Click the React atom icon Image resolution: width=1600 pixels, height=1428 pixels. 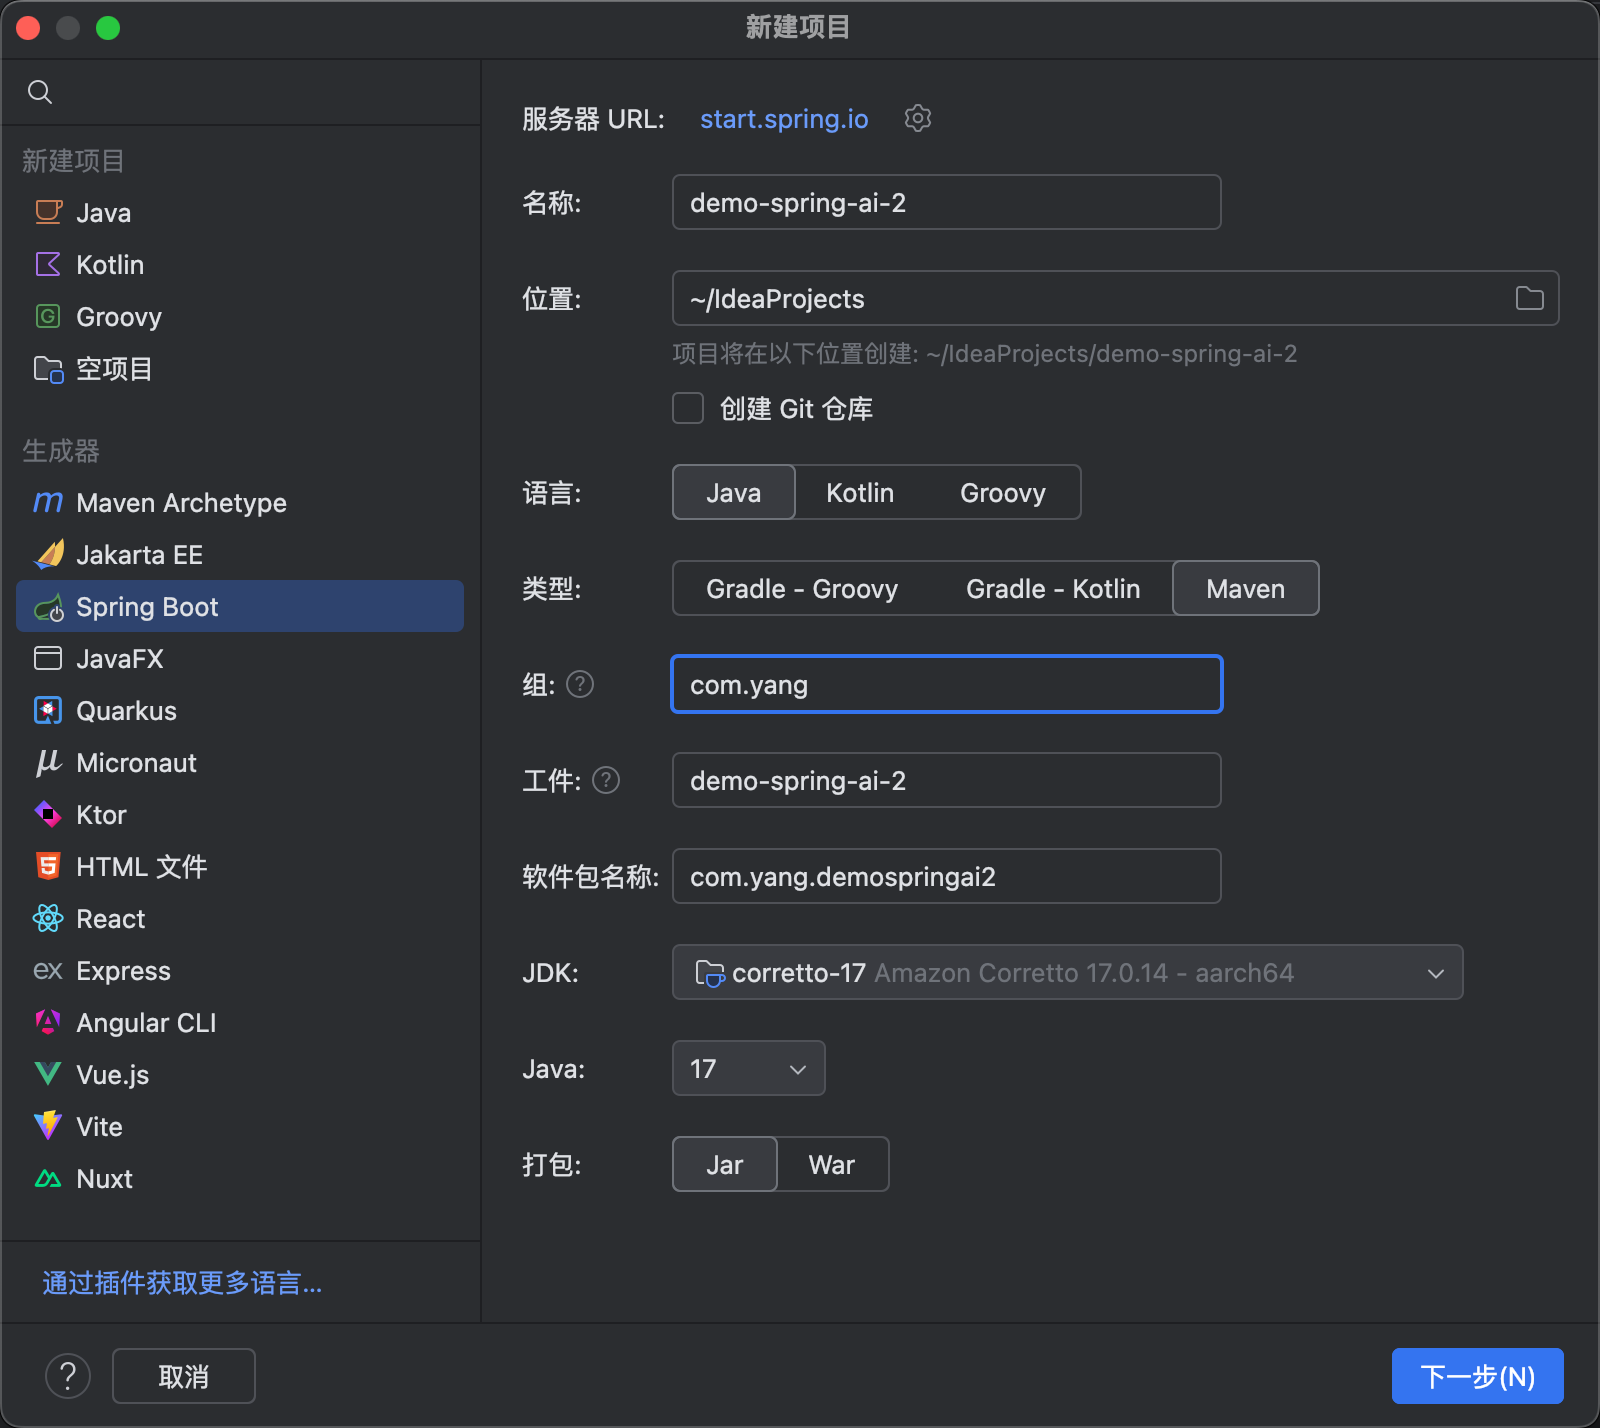pyautogui.click(x=48, y=918)
